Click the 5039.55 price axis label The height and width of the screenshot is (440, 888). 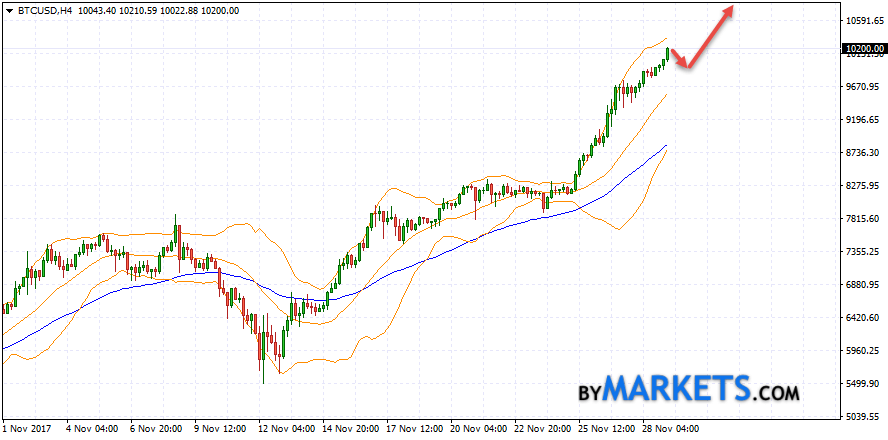861,417
